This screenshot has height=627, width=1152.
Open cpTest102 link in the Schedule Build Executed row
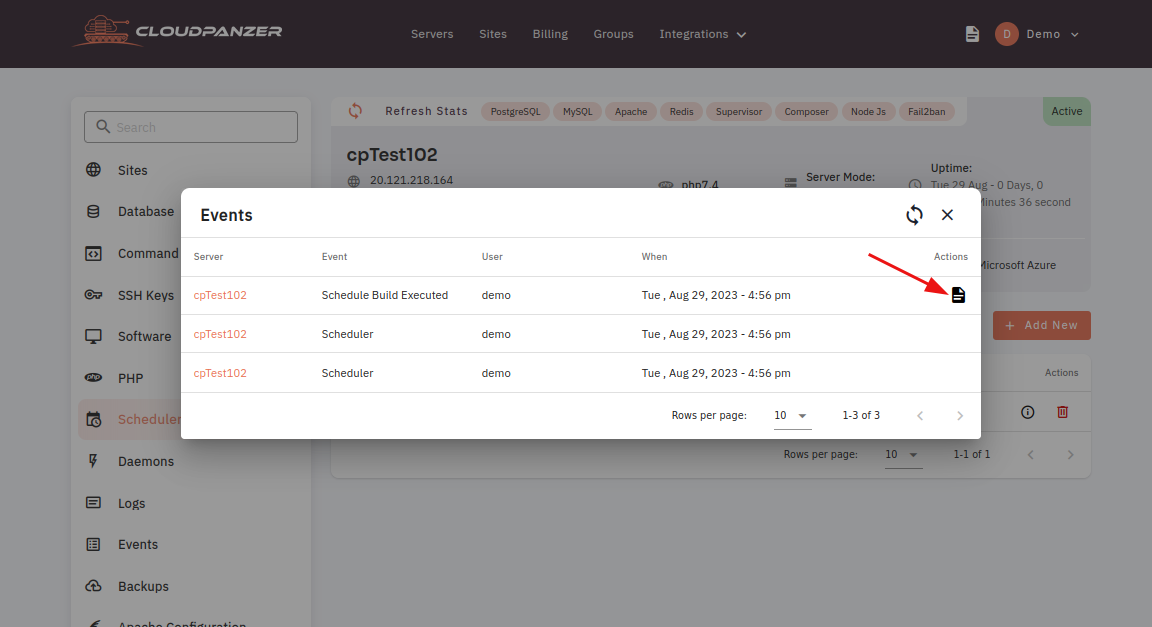(220, 295)
